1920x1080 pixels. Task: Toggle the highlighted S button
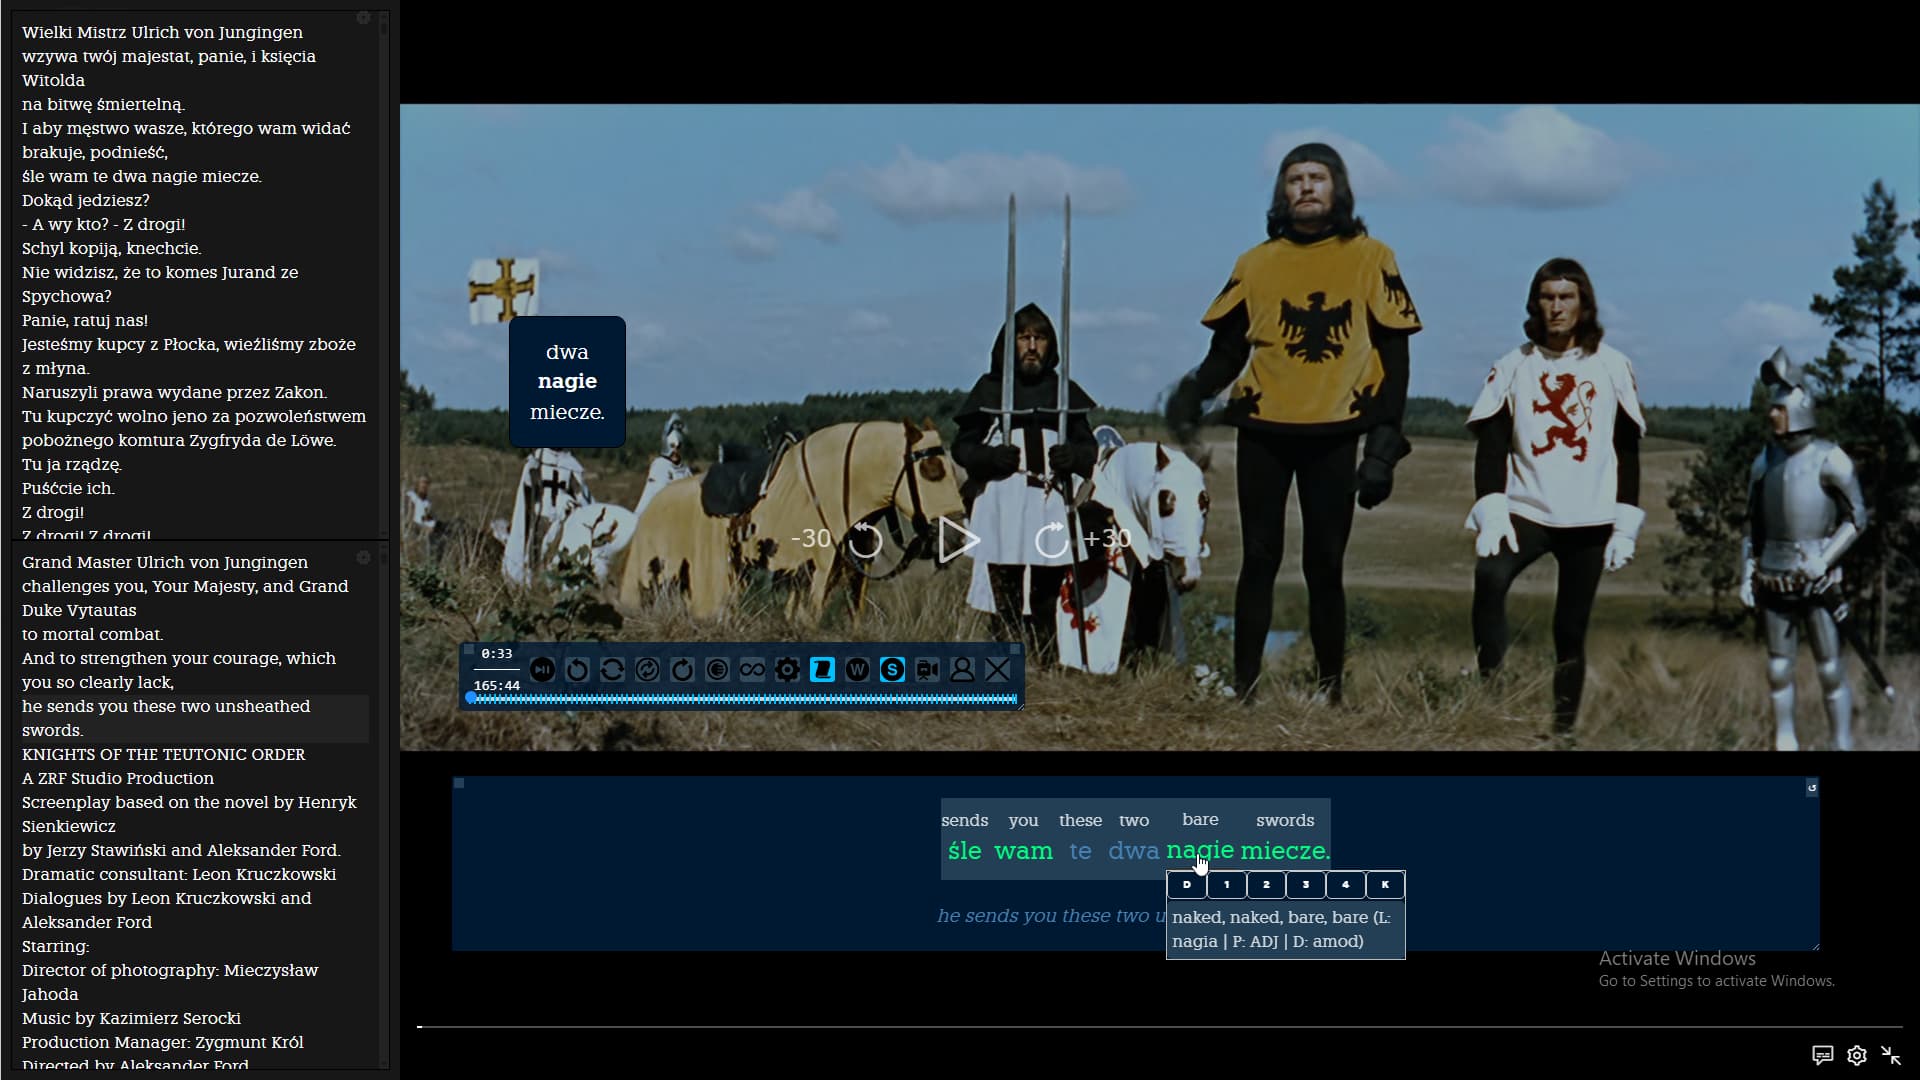[x=892, y=670]
